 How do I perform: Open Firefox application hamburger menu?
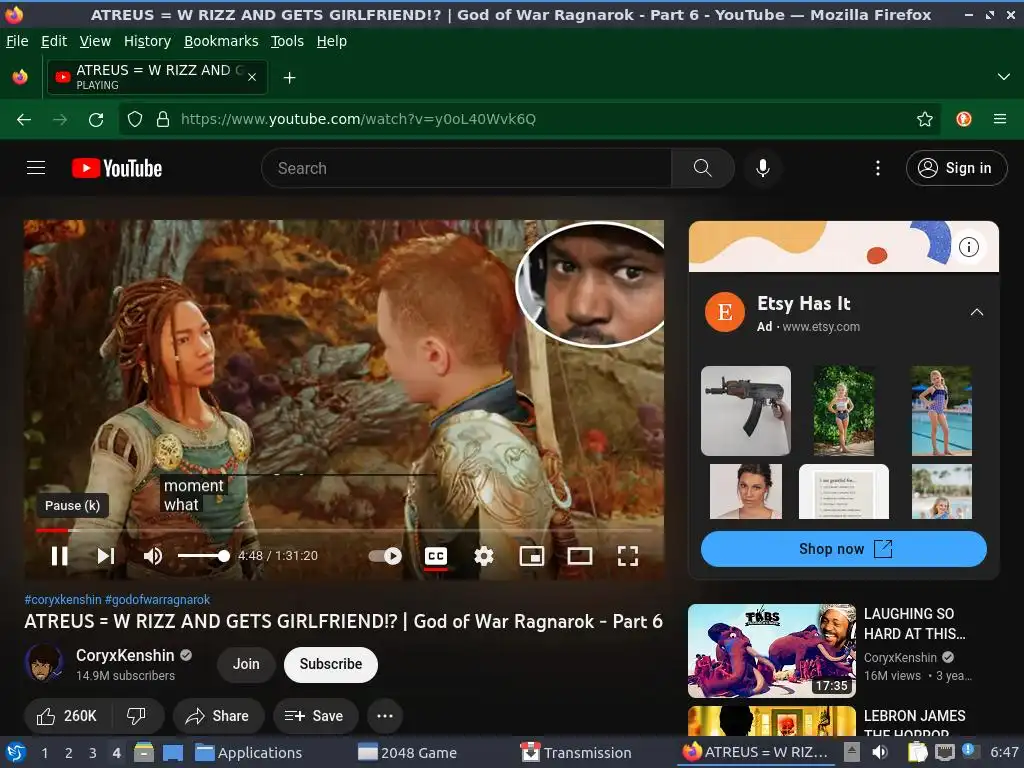(999, 120)
